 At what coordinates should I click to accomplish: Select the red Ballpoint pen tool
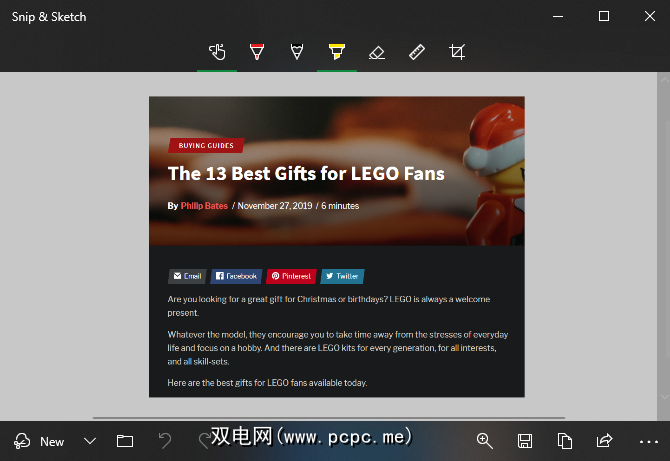pos(257,52)
